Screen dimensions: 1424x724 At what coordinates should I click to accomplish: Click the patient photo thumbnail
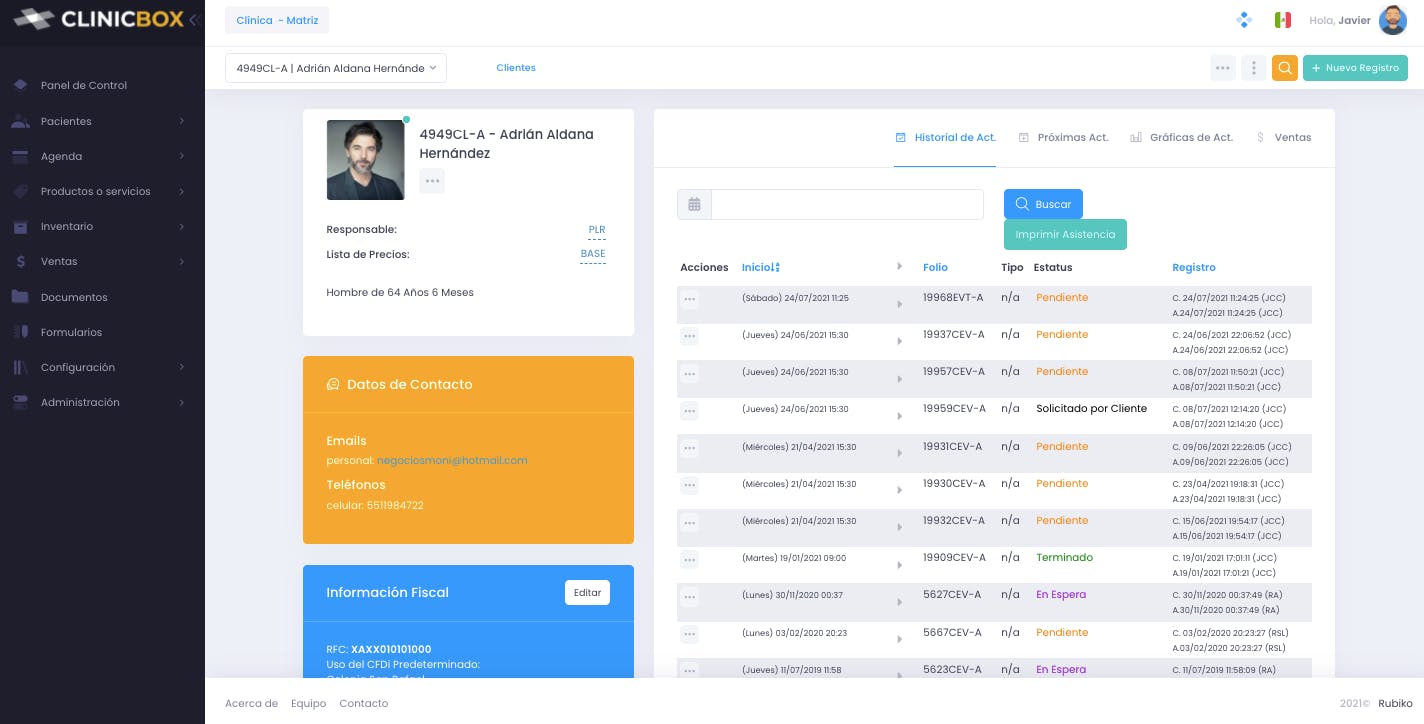click(366, 160)
